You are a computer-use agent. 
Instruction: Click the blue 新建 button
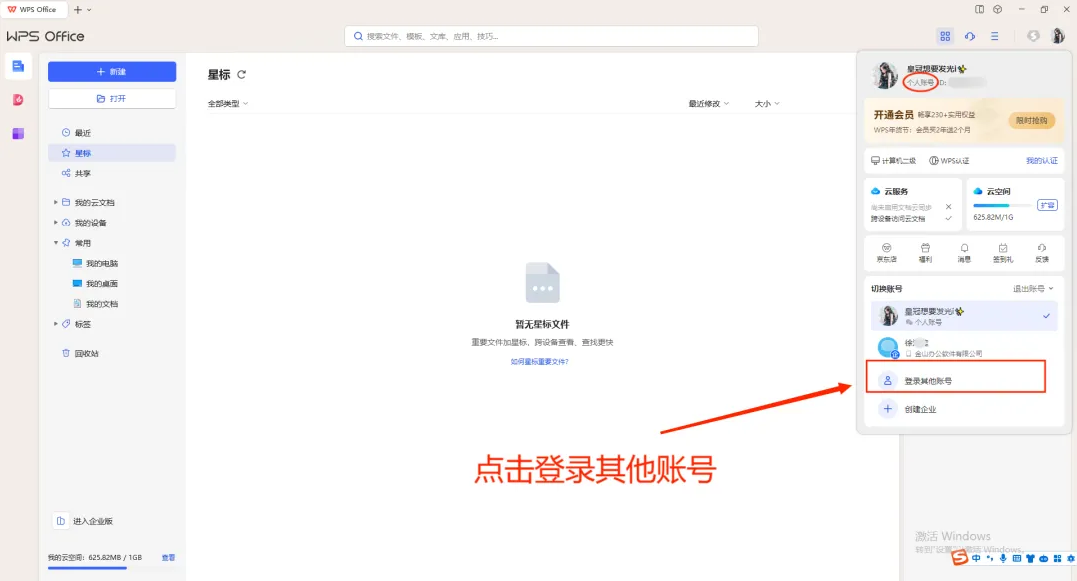click(112, 72)
